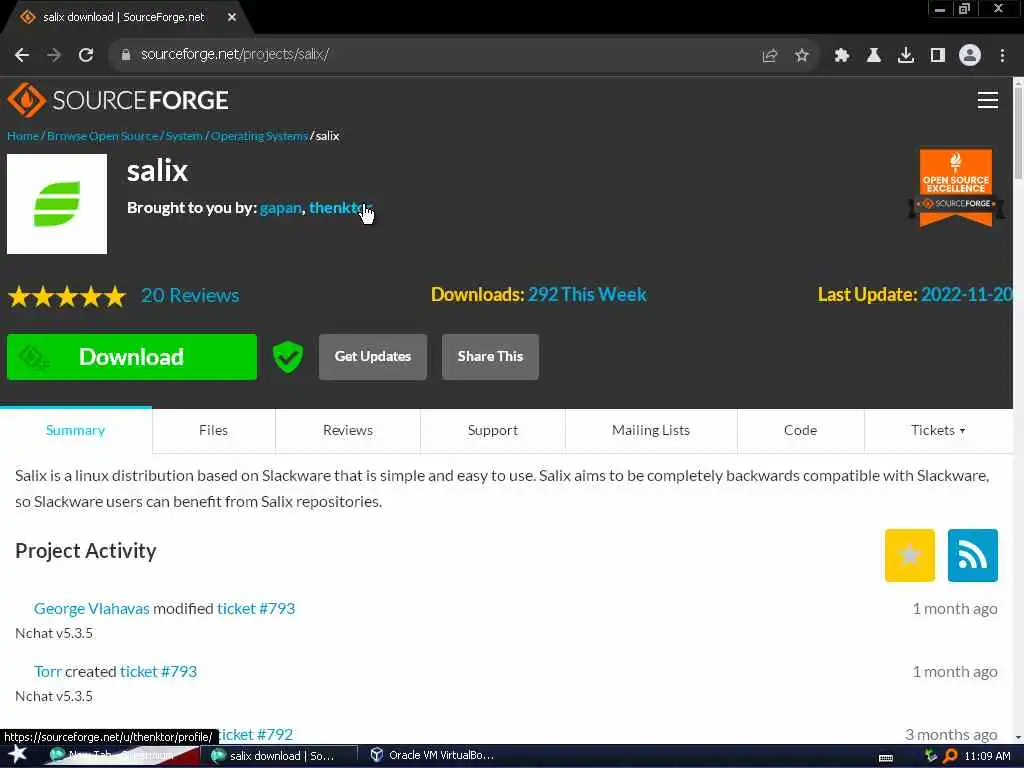Open gapan's profile link
1024x768 pixels.
281,208
